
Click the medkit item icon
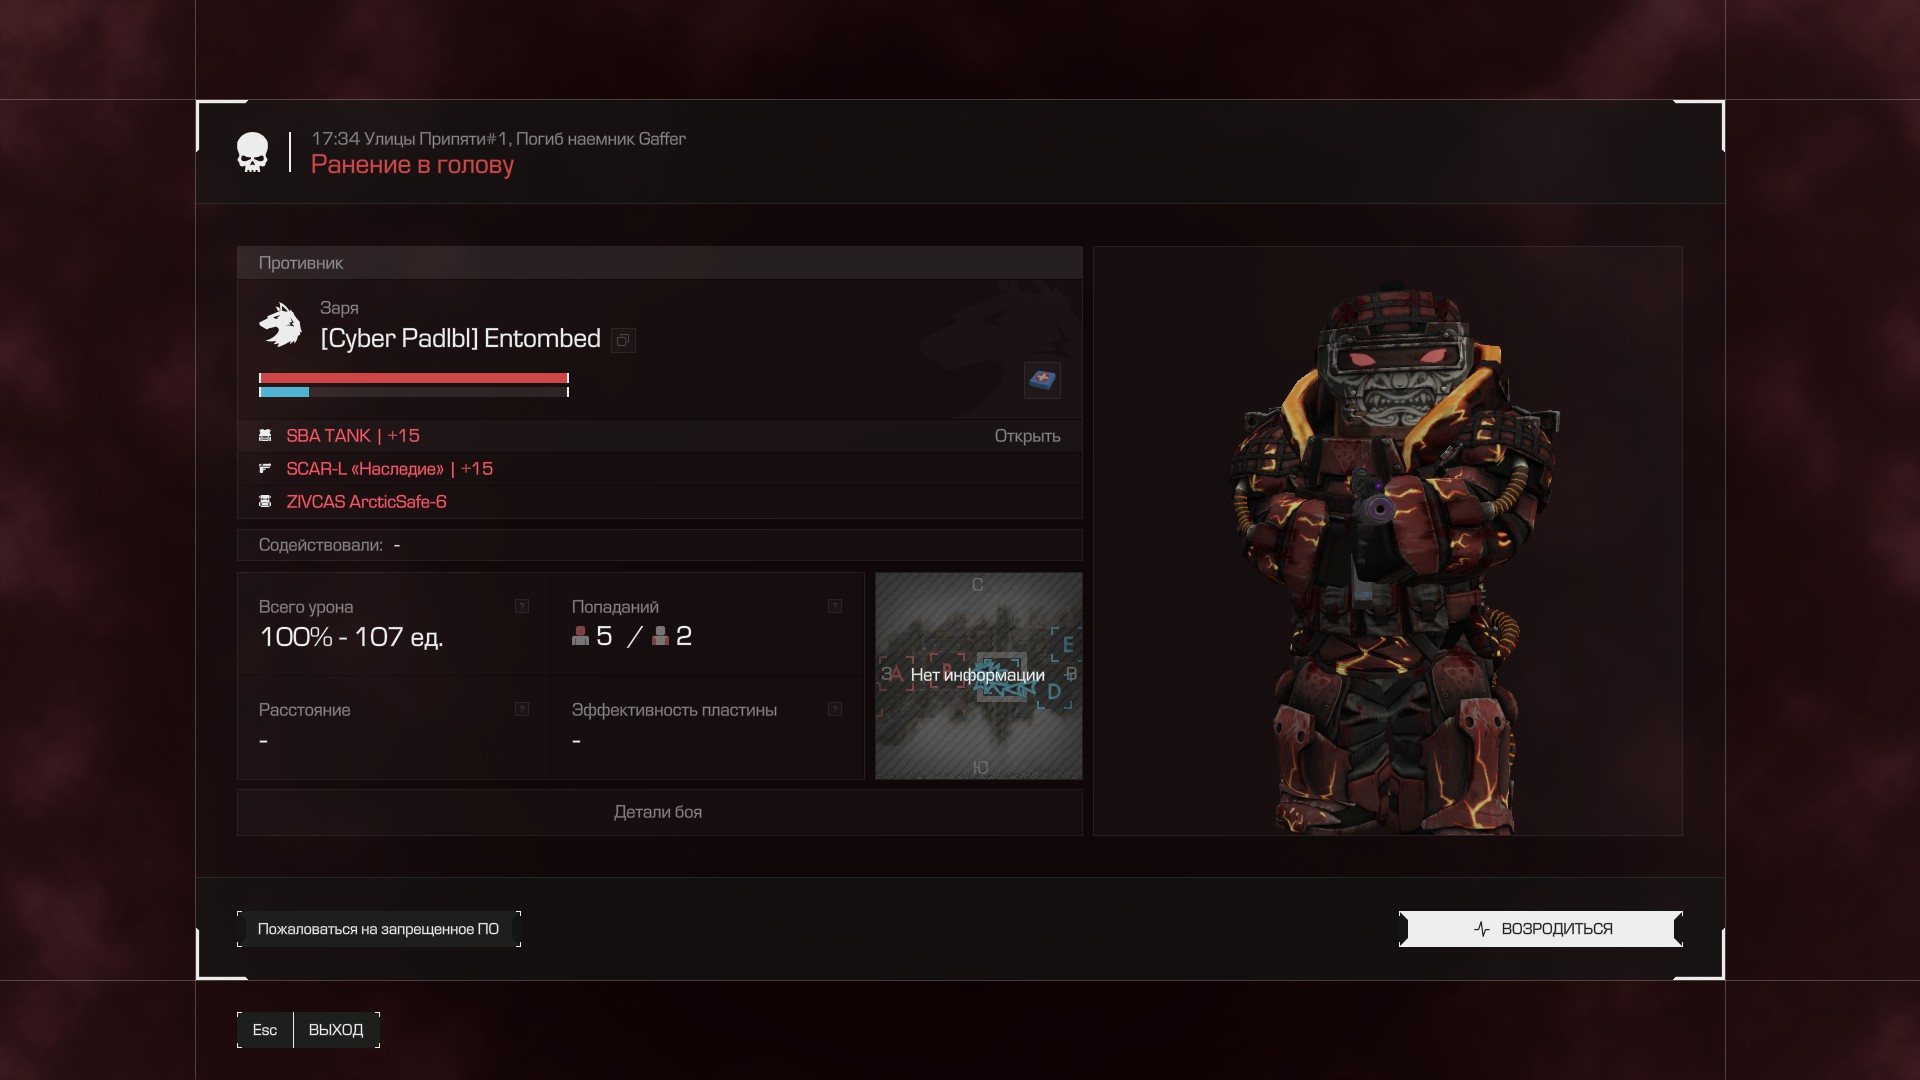[1042, 380]
